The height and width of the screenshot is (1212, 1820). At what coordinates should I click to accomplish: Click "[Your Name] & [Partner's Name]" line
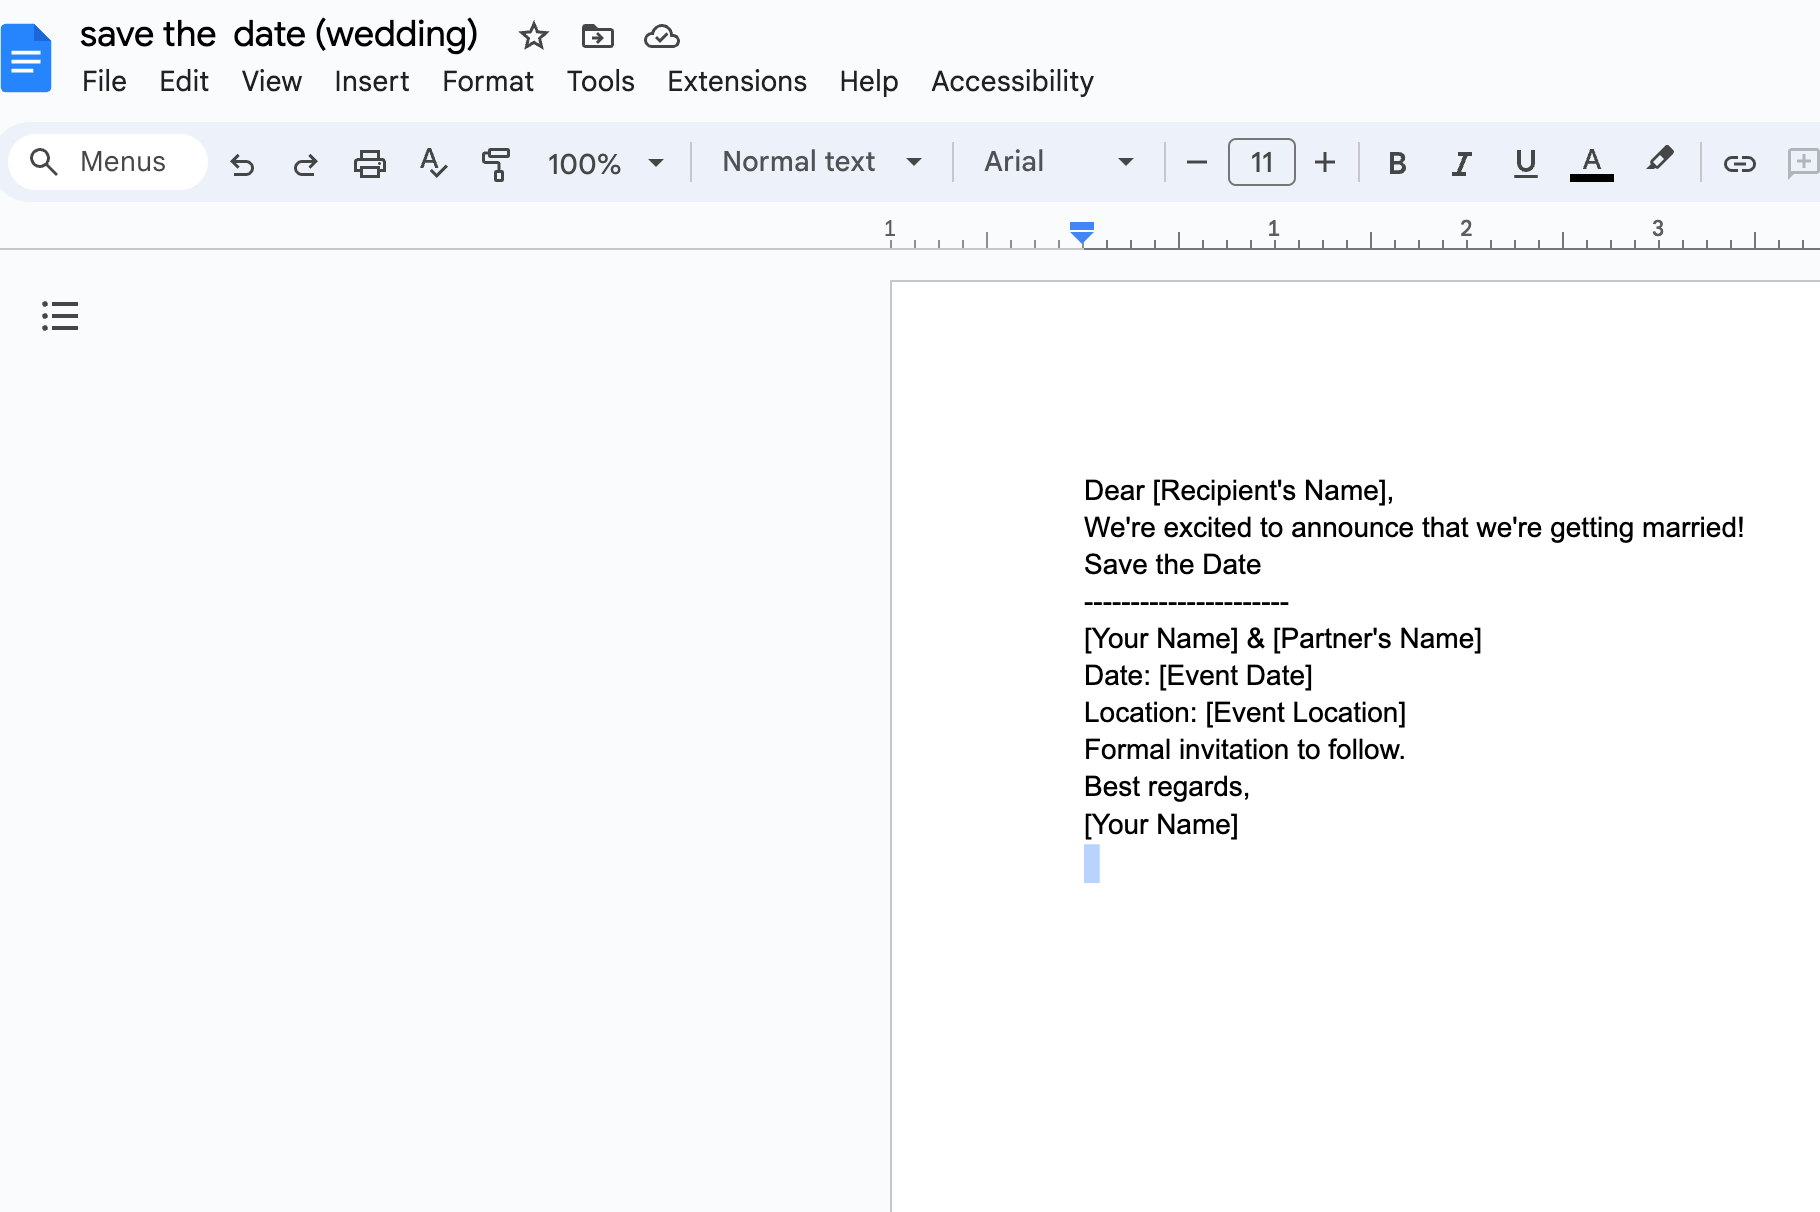pos(1283,639)
